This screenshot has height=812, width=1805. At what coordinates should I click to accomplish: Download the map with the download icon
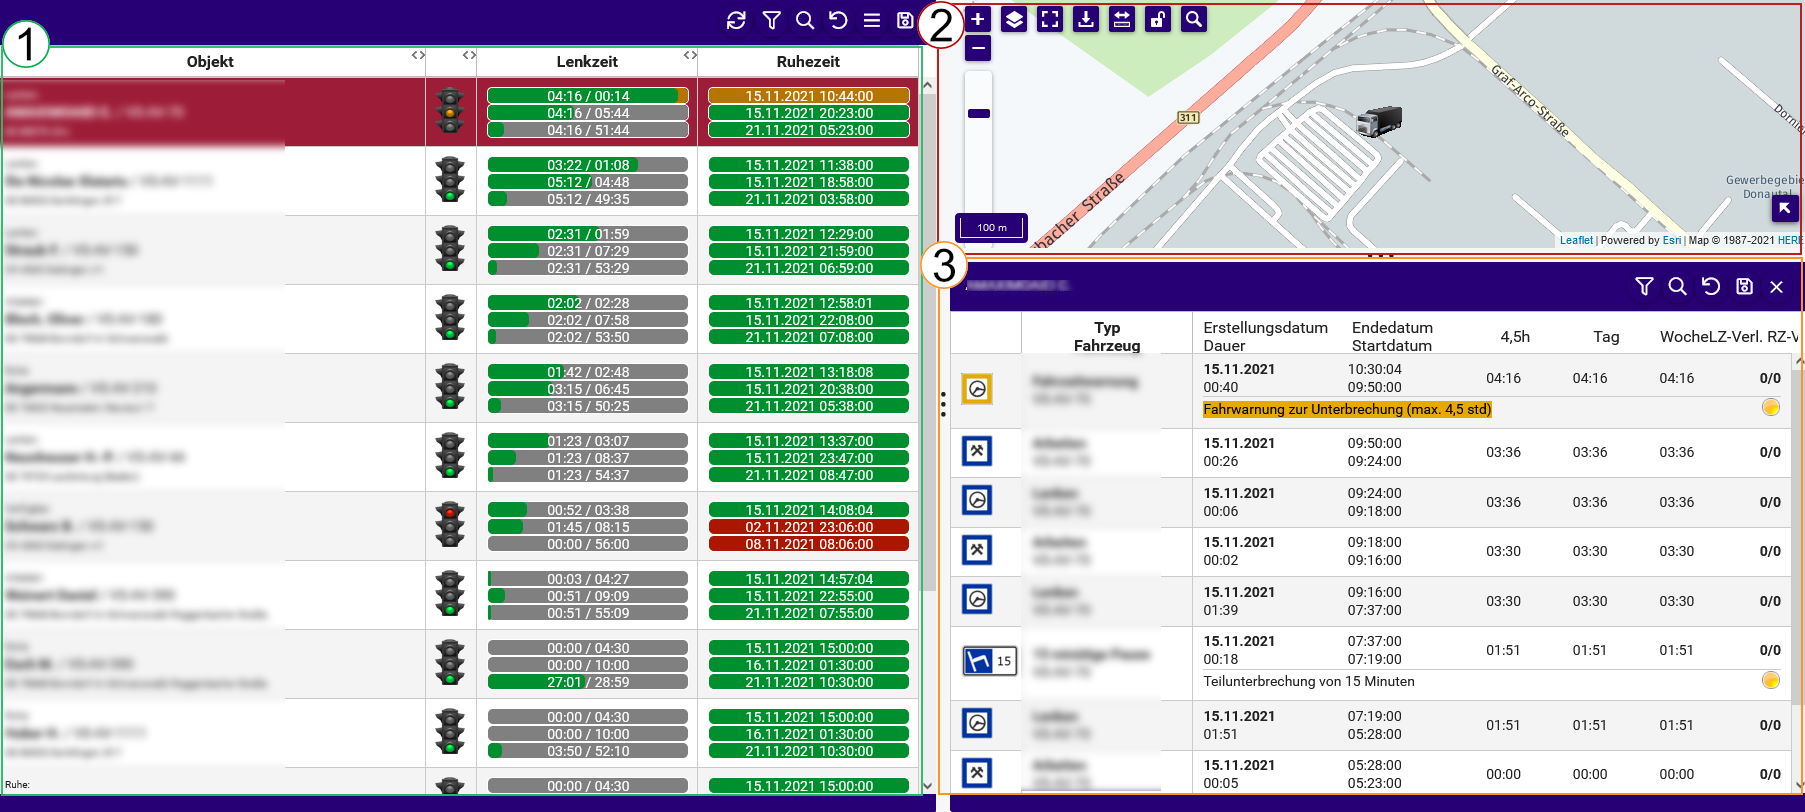1086,19
